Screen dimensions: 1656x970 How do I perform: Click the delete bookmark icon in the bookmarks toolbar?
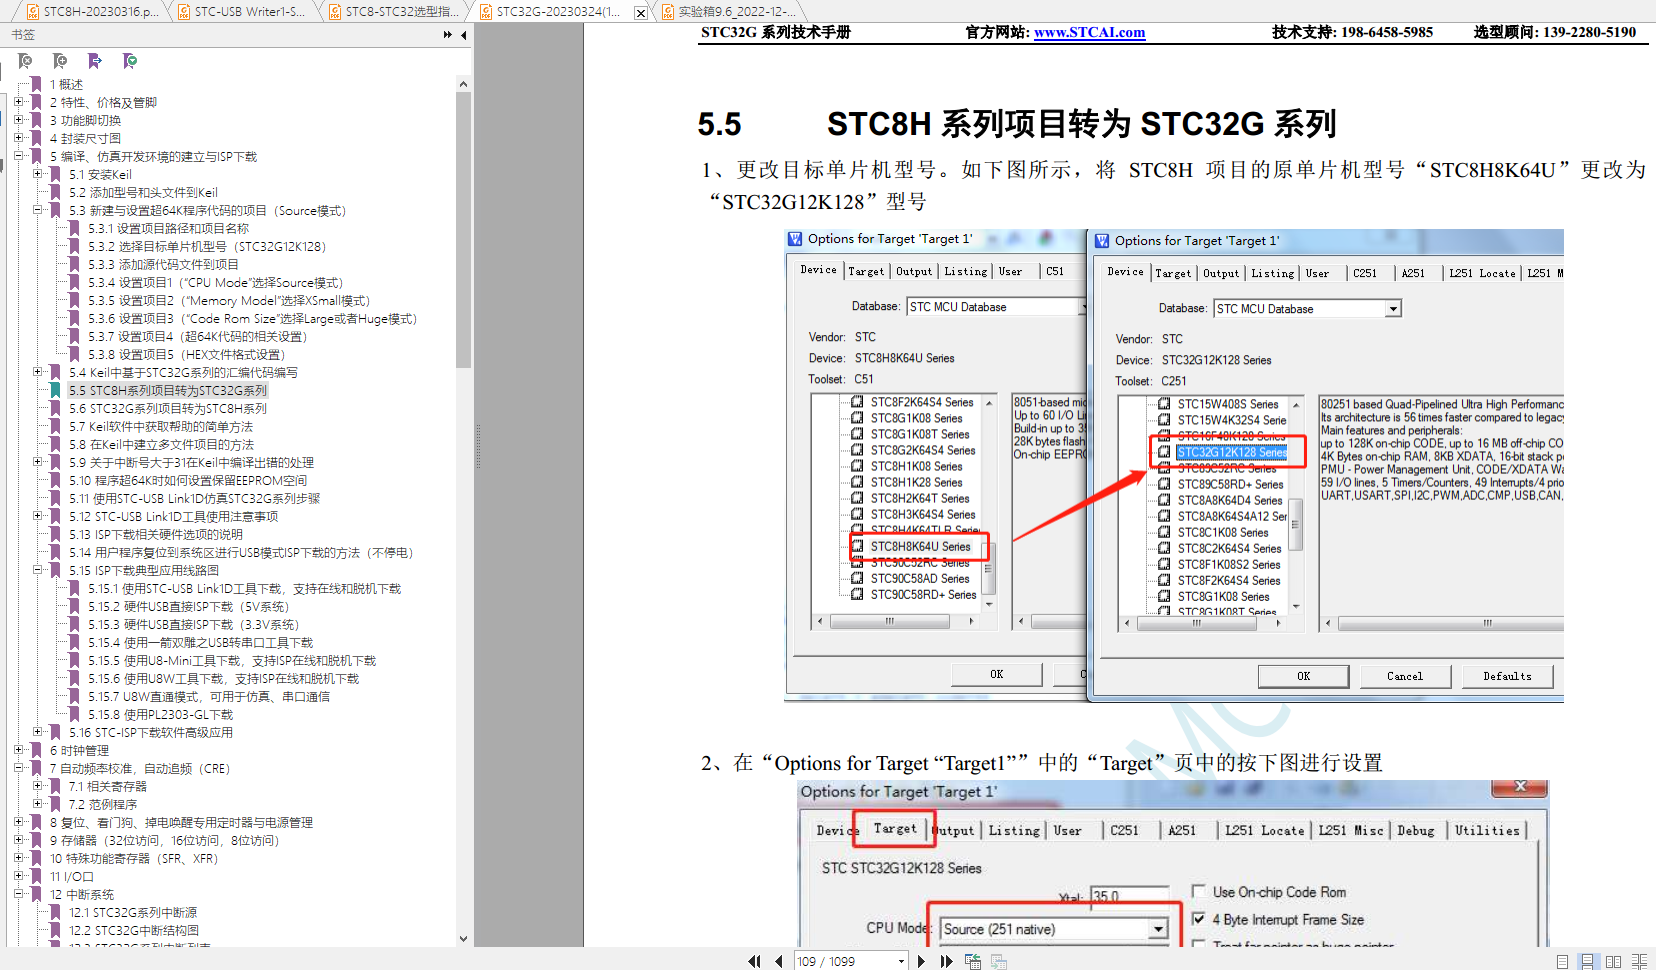(25, 62)
